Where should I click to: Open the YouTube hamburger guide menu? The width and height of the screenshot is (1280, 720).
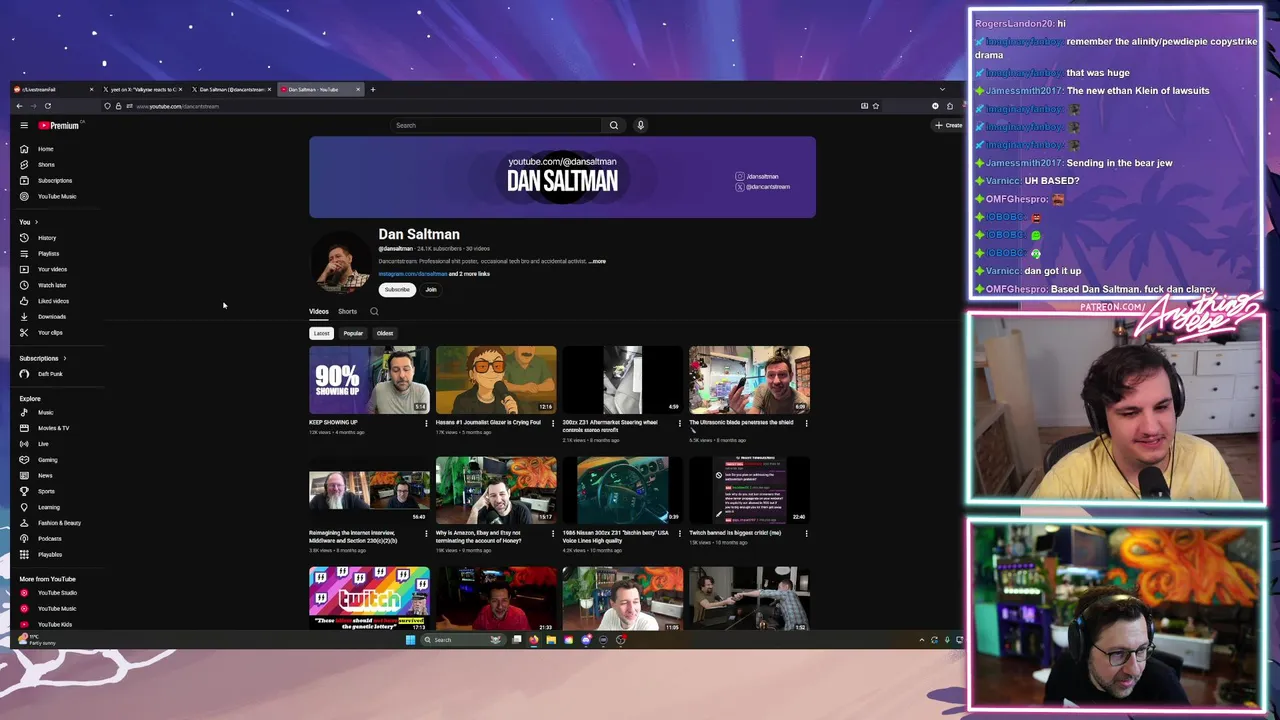[x=24, y=125]
